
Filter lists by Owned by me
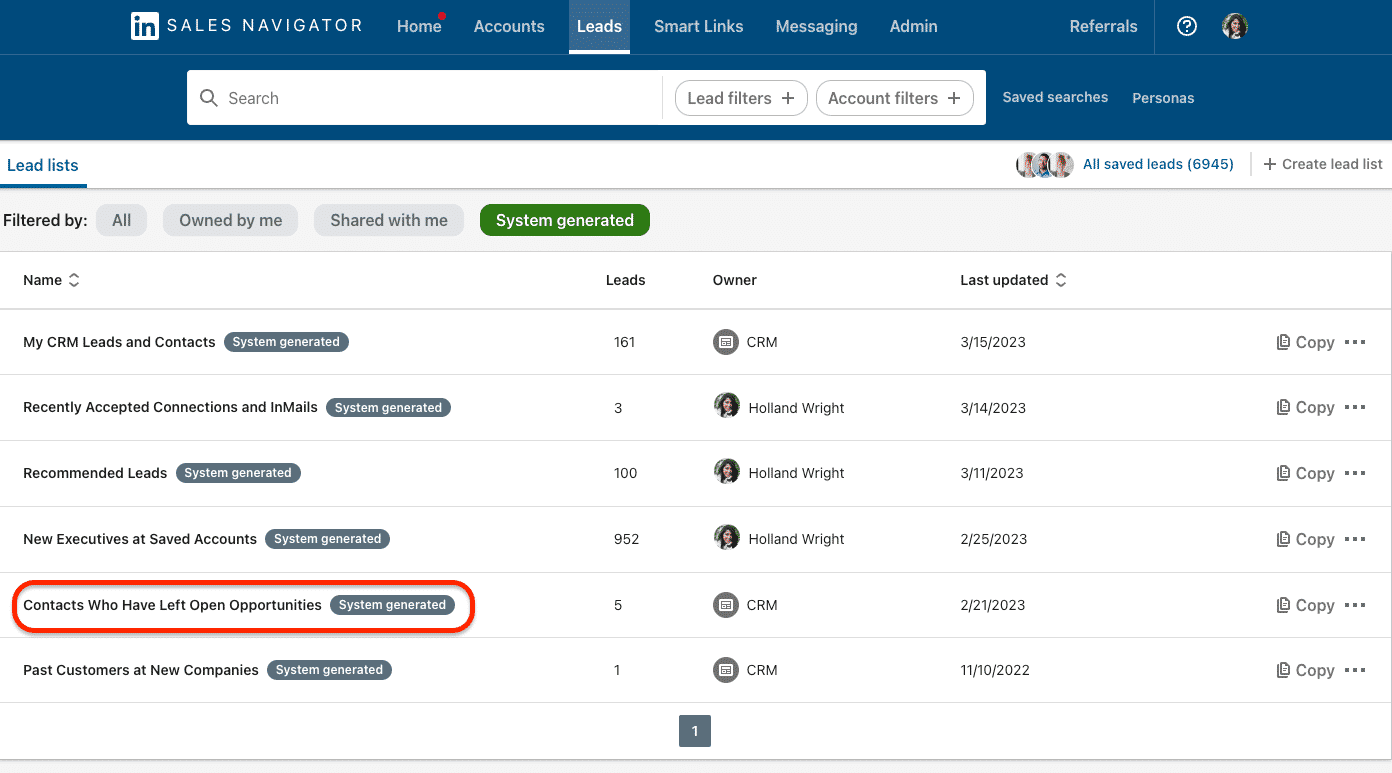pyautogui.click(x=231, y=220)
